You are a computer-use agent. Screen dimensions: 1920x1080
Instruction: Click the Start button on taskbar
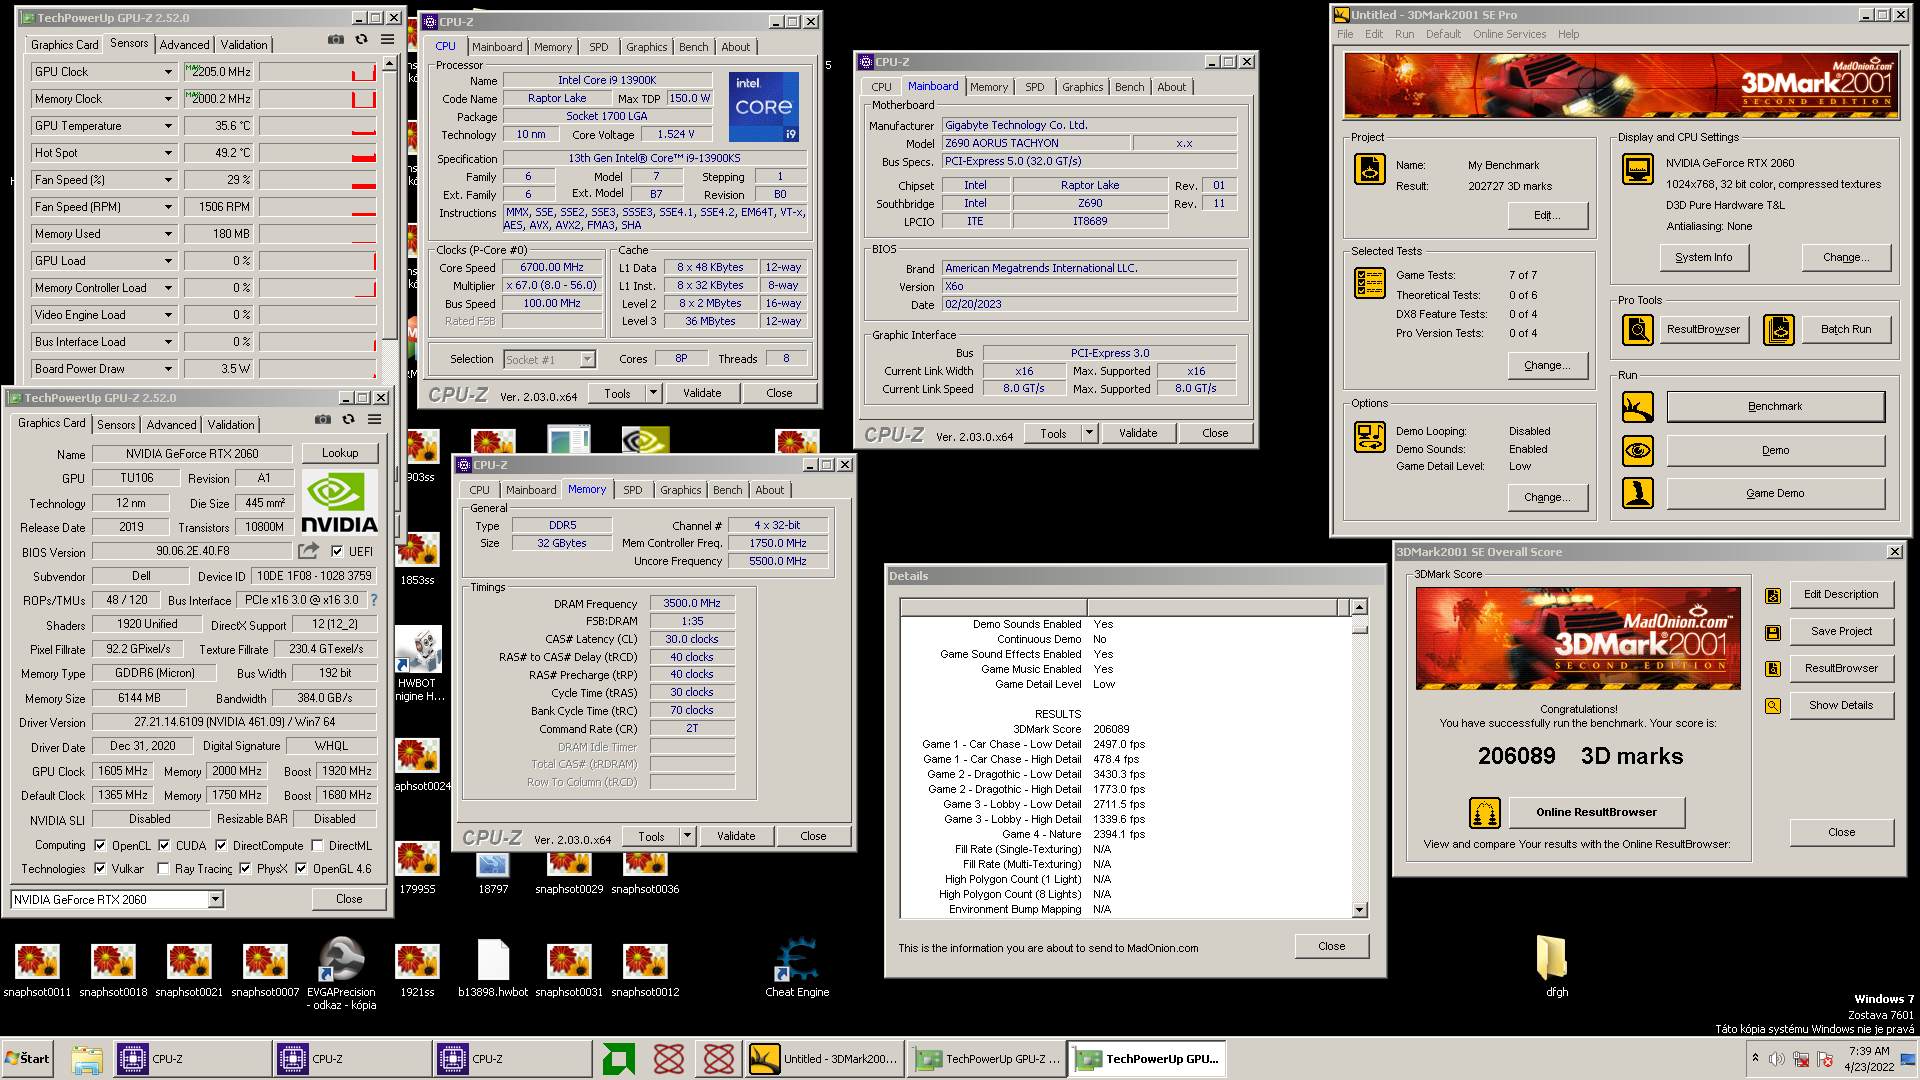28,1059
